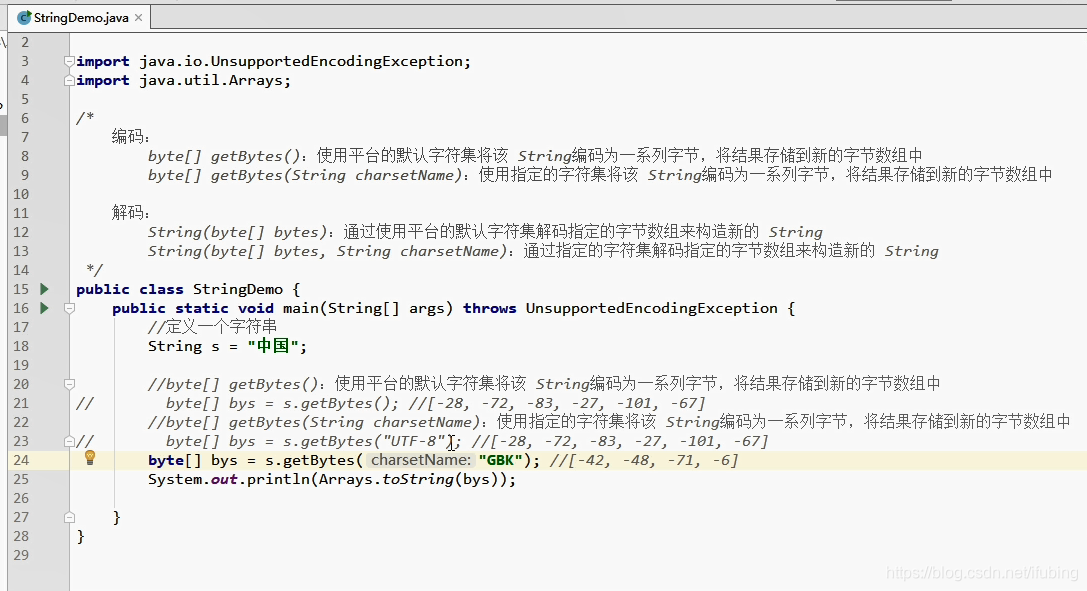Click the throws keyword on line 16
The height and width of the screenshot is (591, 1087).
[489, 308]
